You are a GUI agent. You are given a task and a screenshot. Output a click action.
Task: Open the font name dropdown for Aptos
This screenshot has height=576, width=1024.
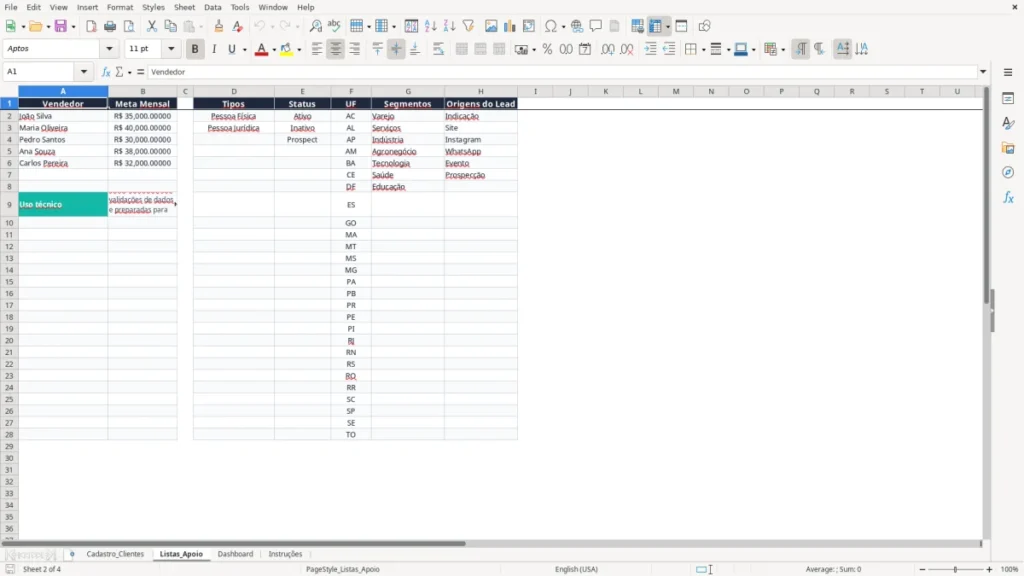[109, 49]
